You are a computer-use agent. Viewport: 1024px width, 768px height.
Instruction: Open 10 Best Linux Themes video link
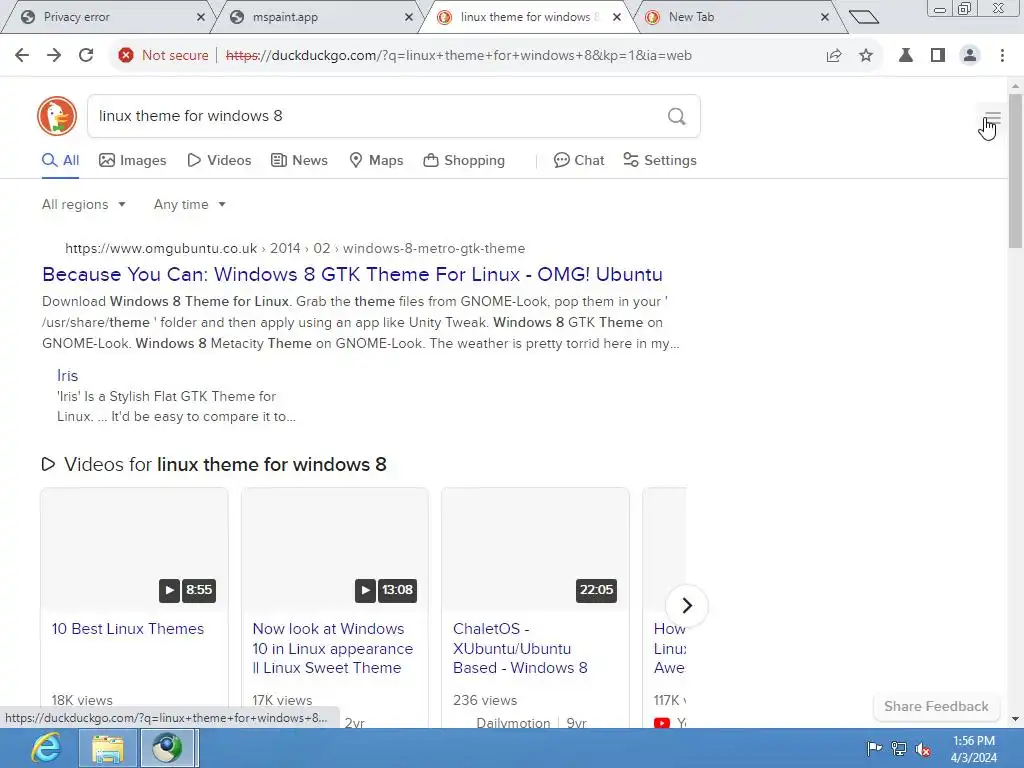128,629
